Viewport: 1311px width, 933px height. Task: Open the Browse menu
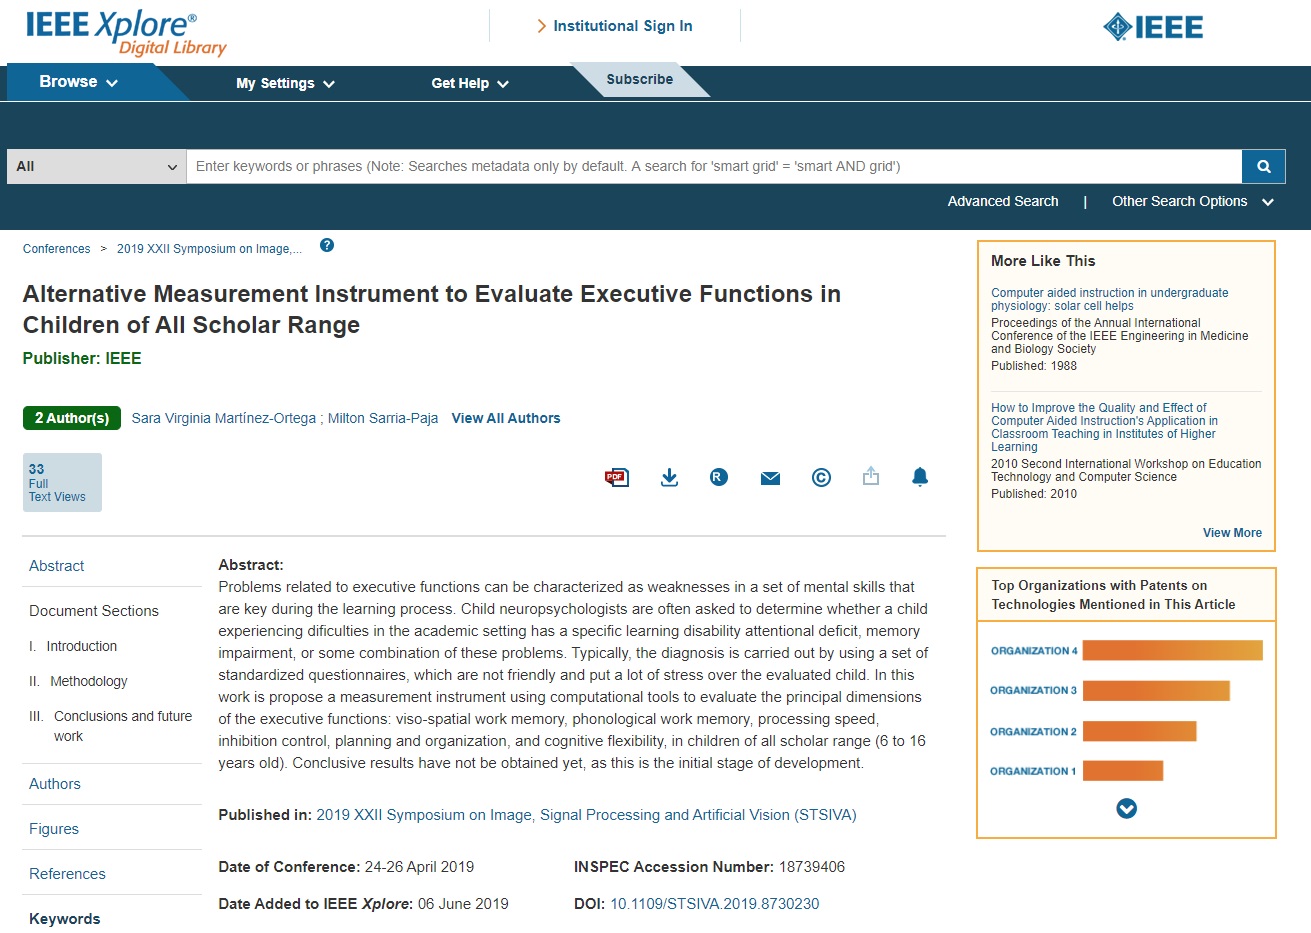[x=78, y=82]
